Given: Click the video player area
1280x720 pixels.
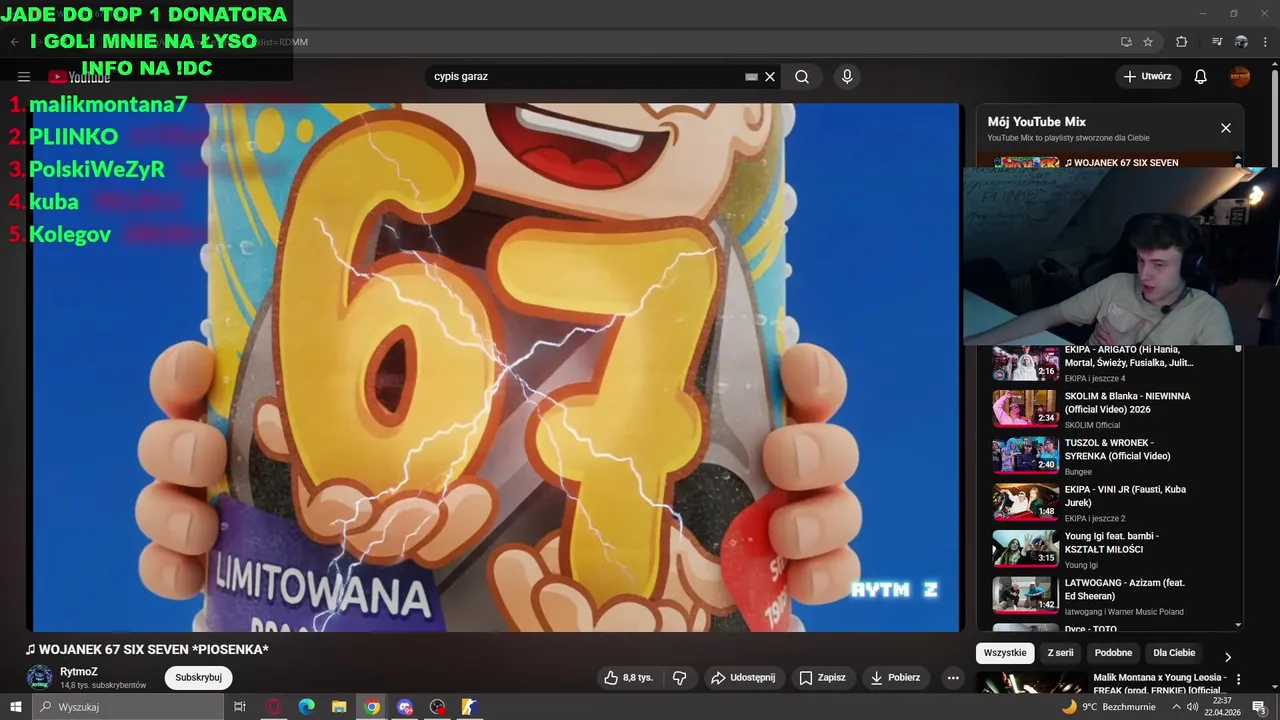Looking at the screenshot, I should click(x=495, y=367).
